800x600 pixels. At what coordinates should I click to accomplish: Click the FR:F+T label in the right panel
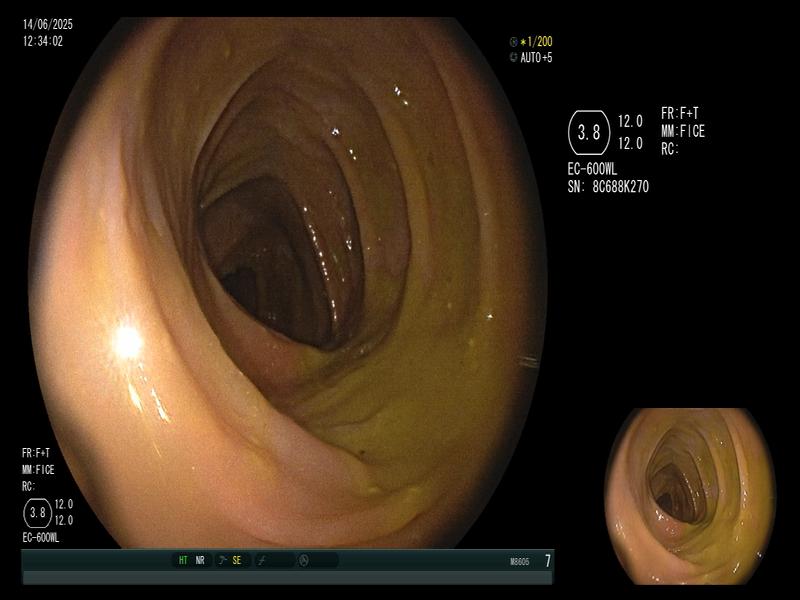click(680, 113)
